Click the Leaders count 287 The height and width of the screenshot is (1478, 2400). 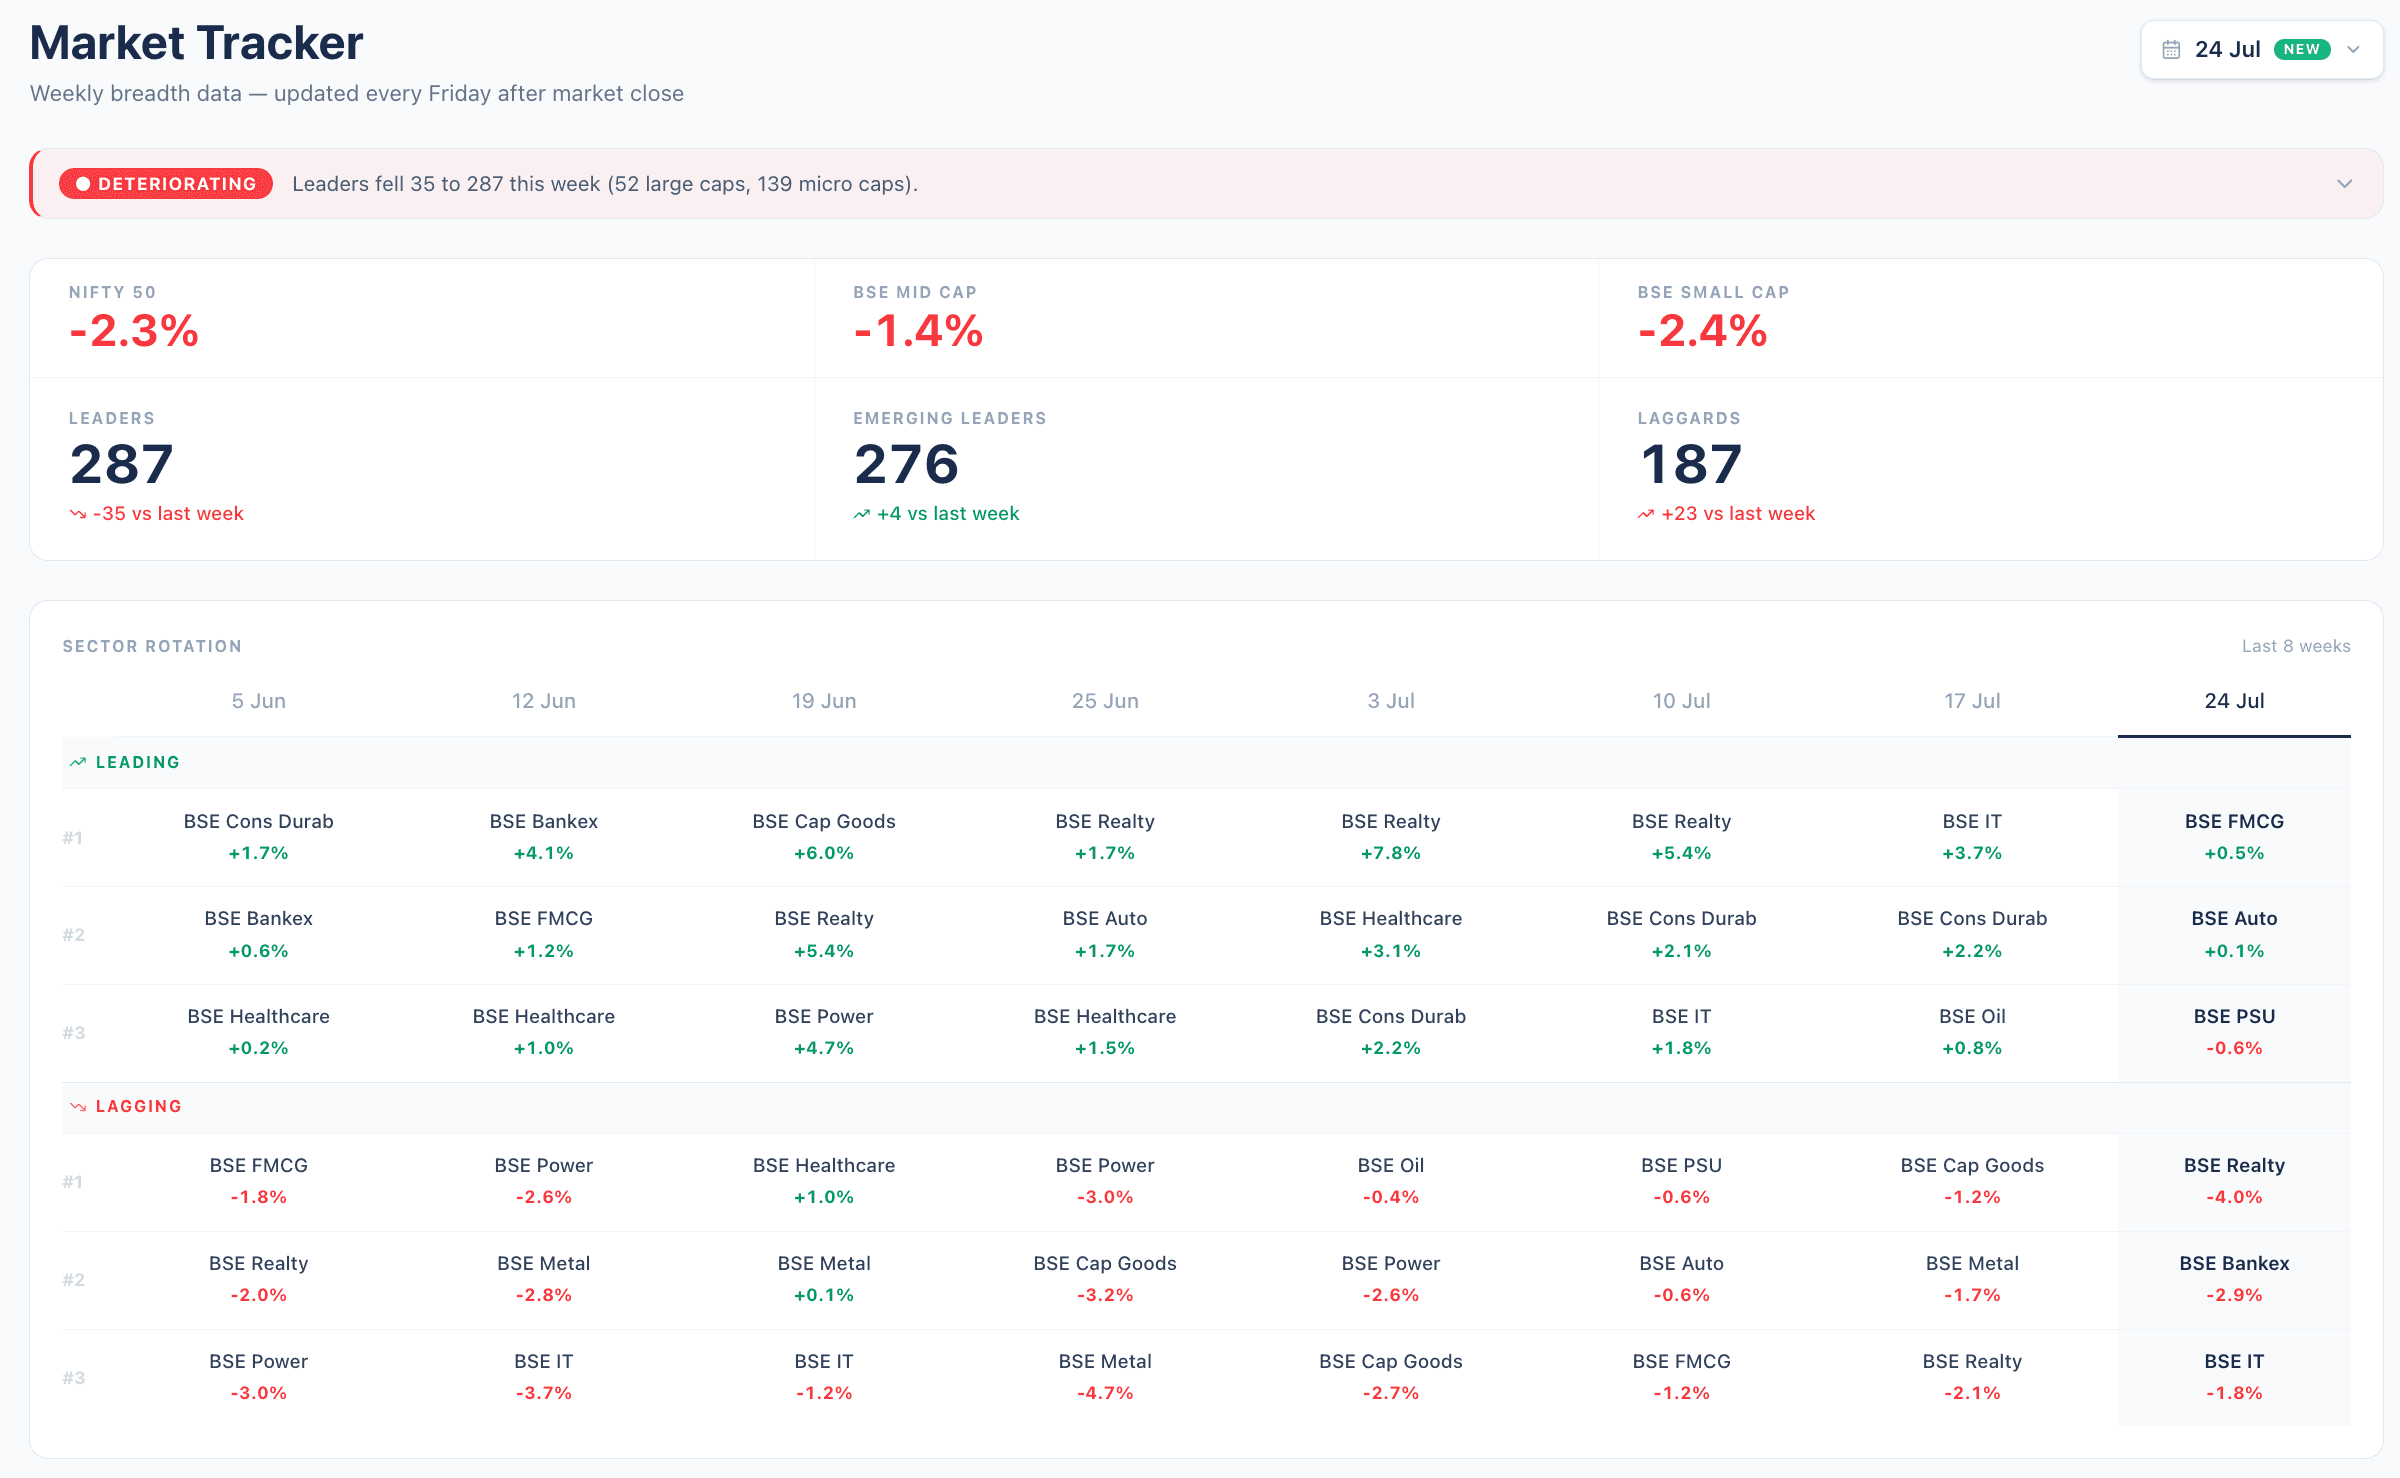click(122, 464)
